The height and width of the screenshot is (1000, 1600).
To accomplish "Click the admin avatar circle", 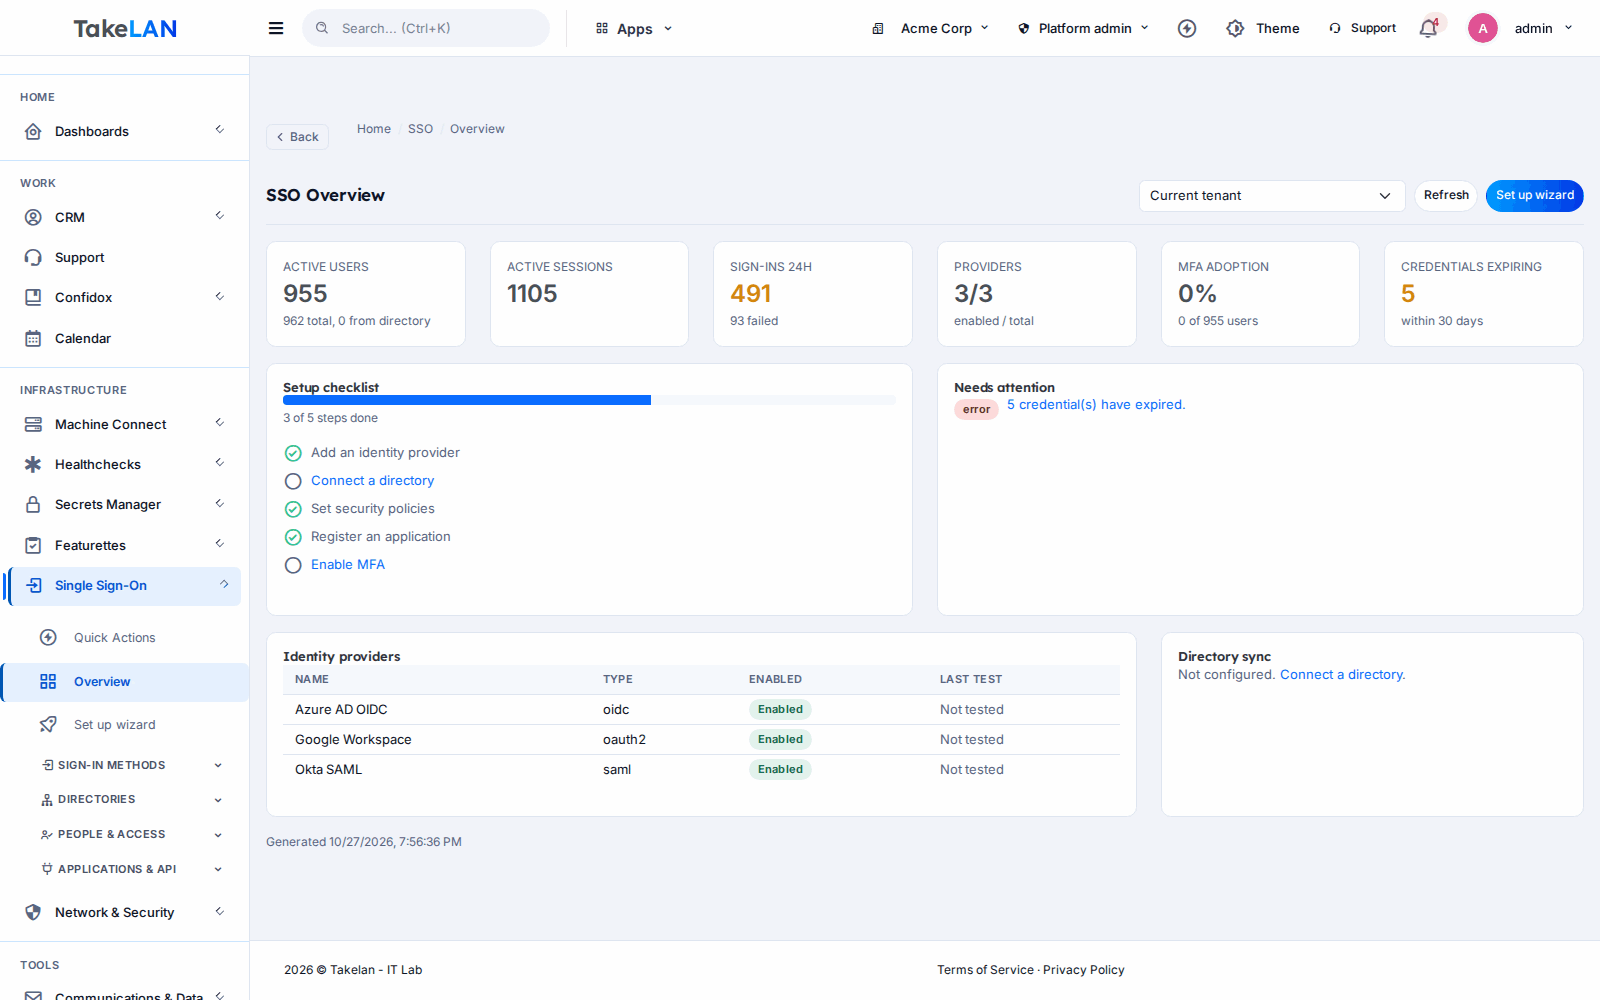I will click(1482, 28).
